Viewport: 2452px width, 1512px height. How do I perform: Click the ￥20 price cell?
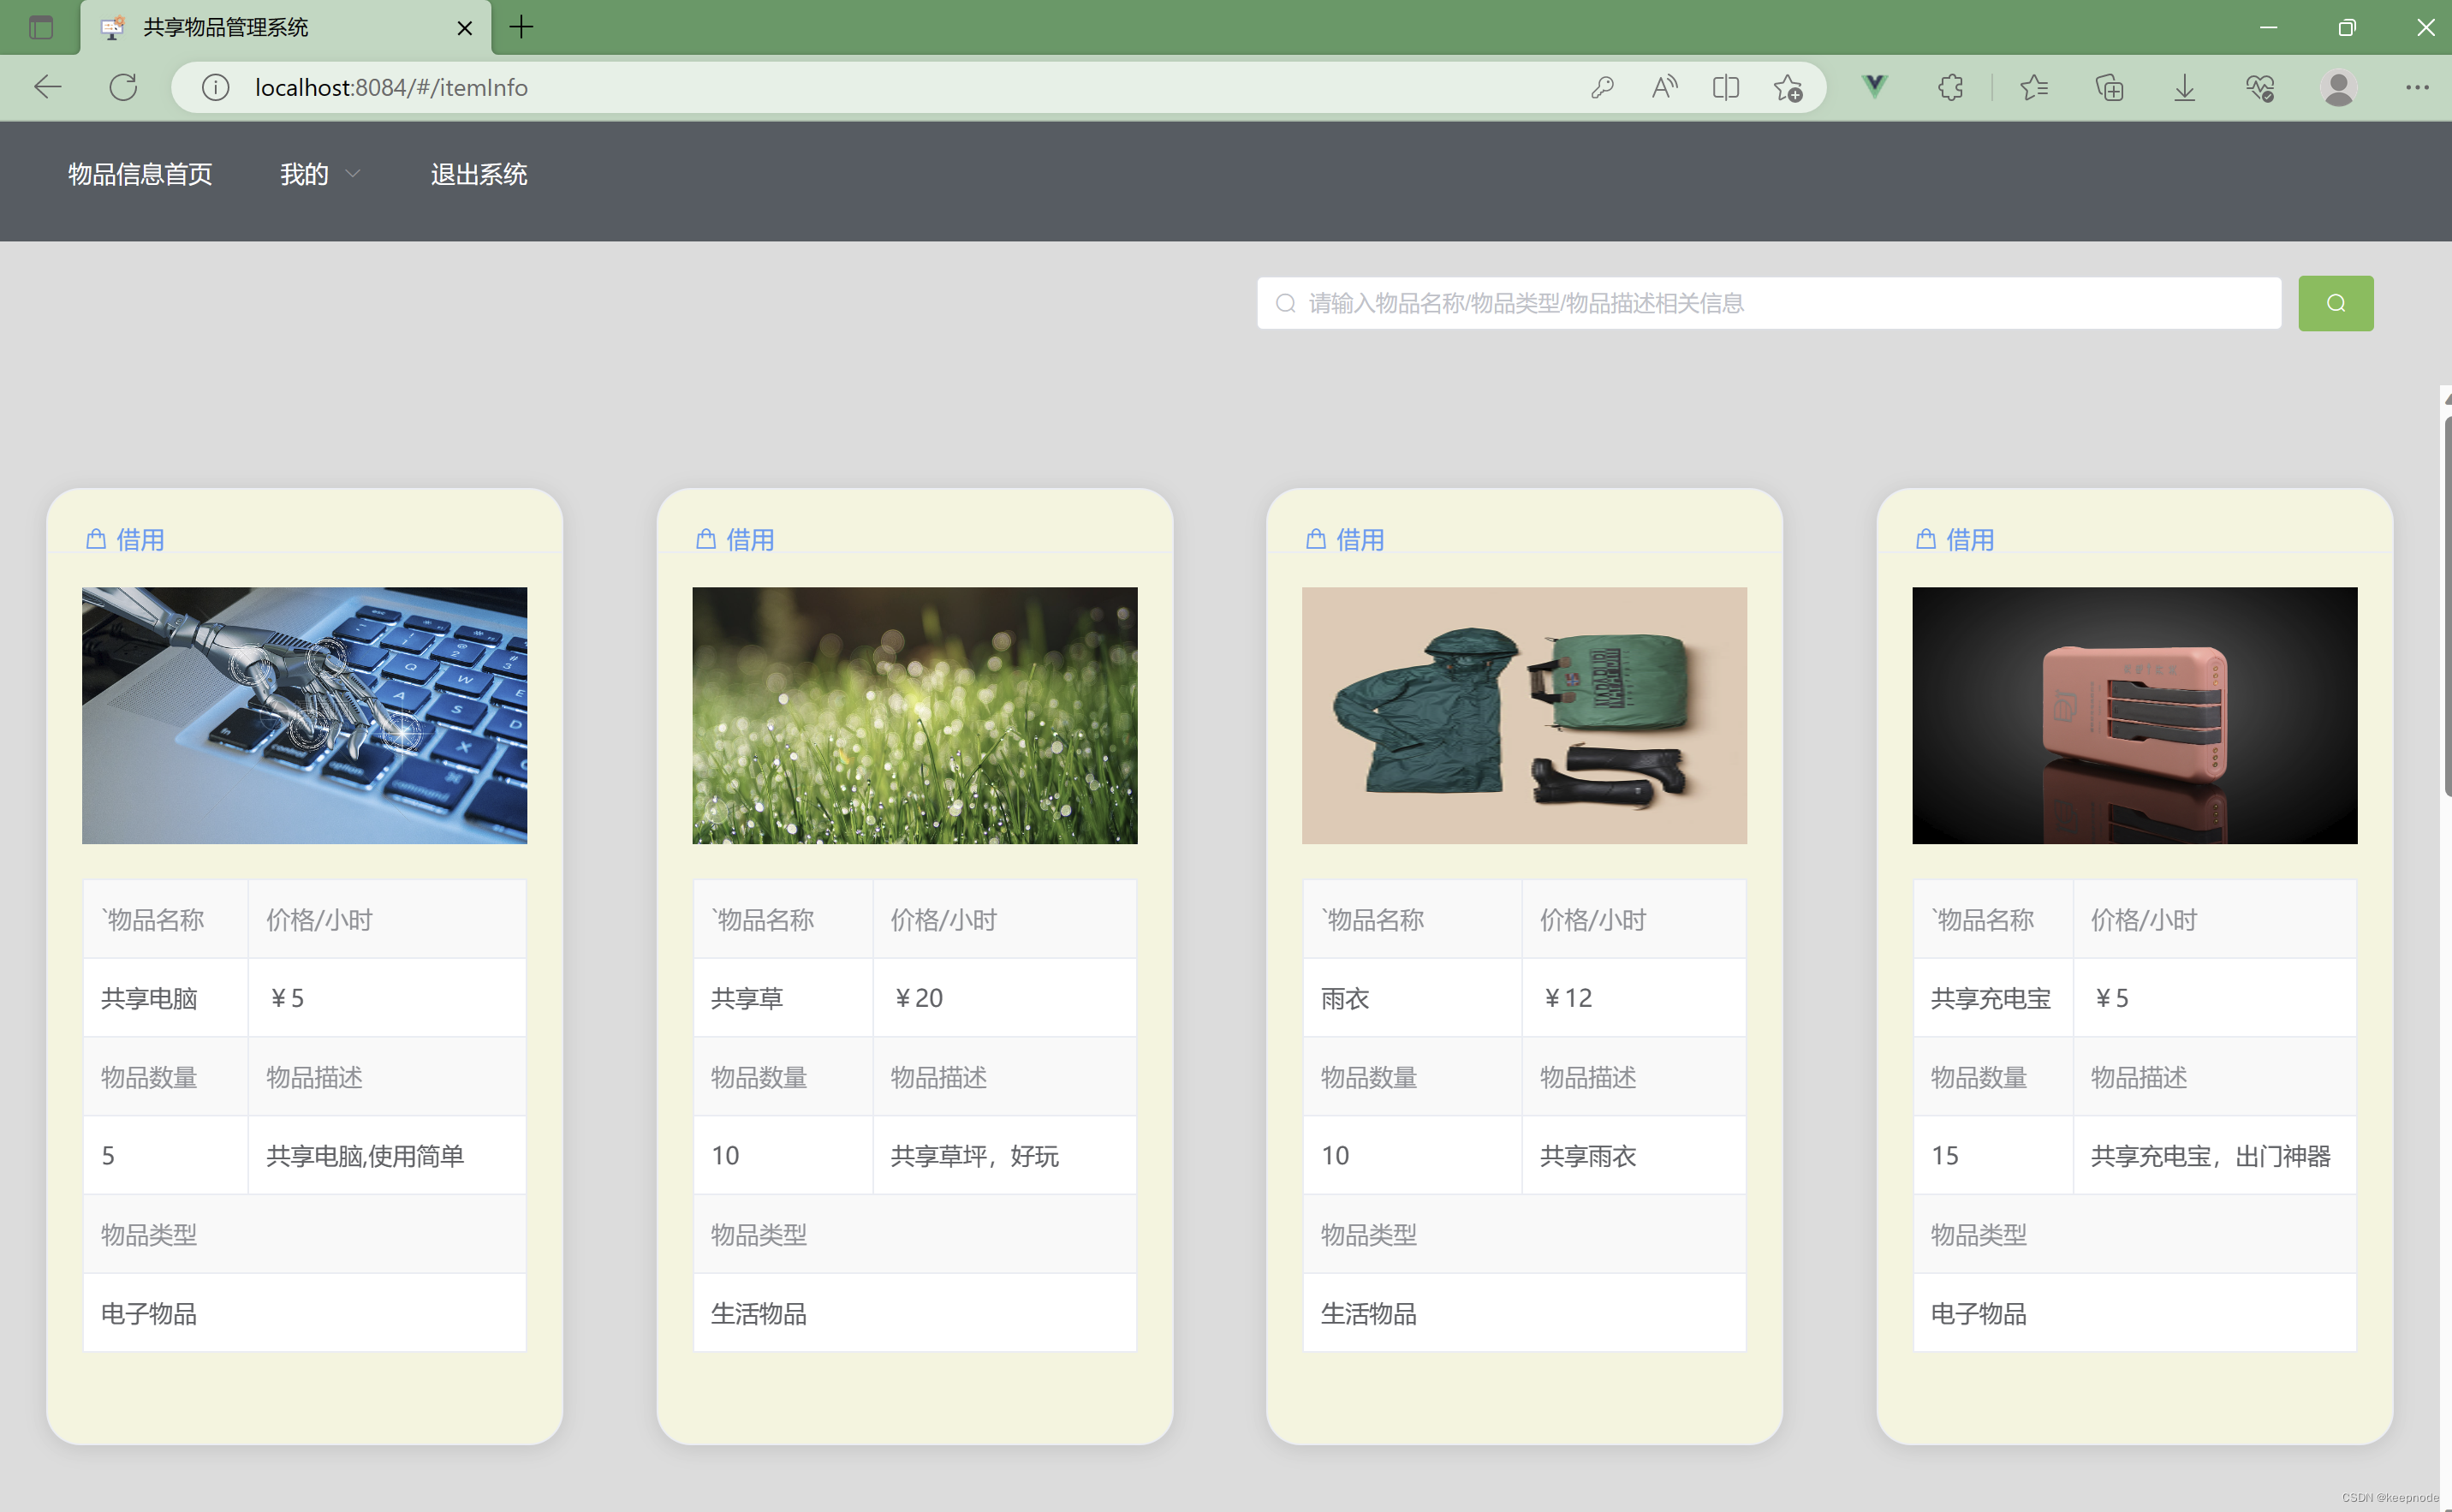[x=1005, y=998]
